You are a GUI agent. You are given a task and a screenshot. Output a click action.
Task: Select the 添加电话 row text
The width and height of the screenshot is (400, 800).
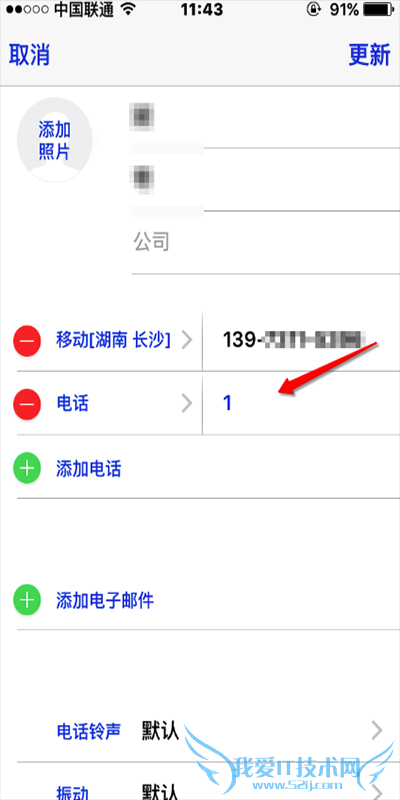click(x=89, y=469)
